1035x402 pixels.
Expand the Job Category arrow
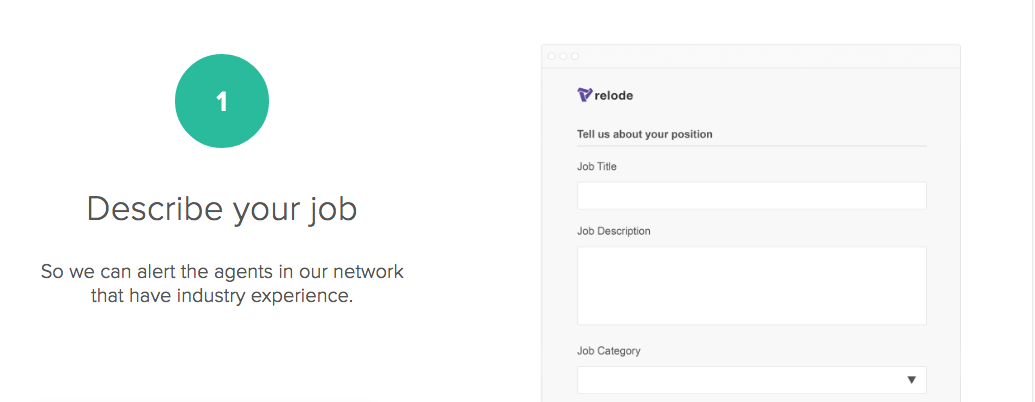(x=912, y=380)
